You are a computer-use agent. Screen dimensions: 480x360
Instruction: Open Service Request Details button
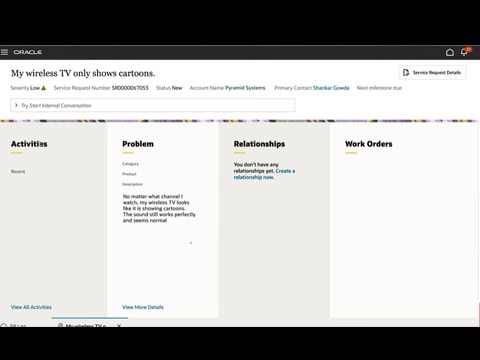click(x=432, y=73)
